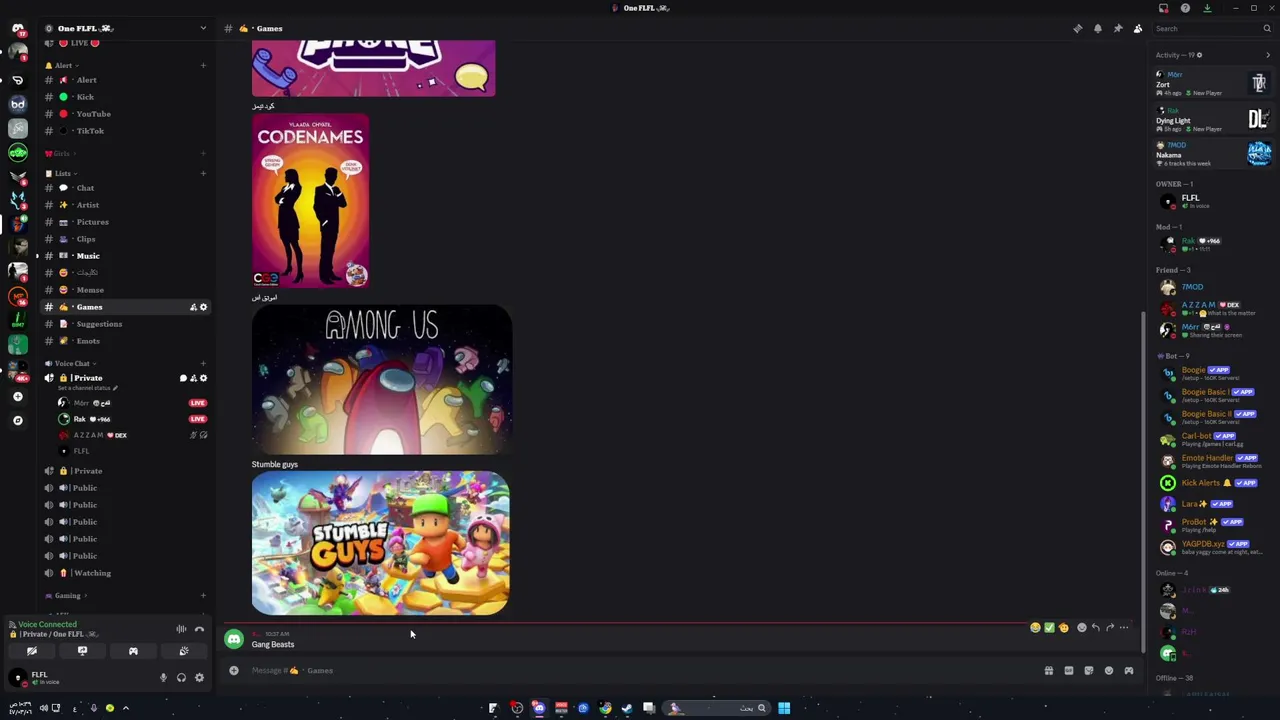The height and width of the screenshot is (720, 1280).
Task: Click the green download update icon
Action: pyautogui.click(x=1207, y=8)
